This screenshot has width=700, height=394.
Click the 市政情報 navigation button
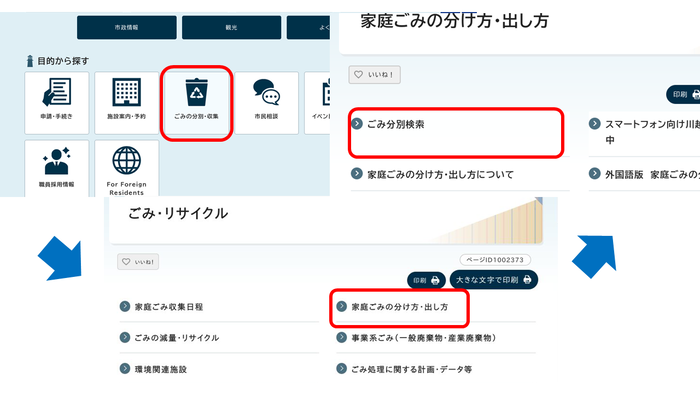click(x=127, y=28)
